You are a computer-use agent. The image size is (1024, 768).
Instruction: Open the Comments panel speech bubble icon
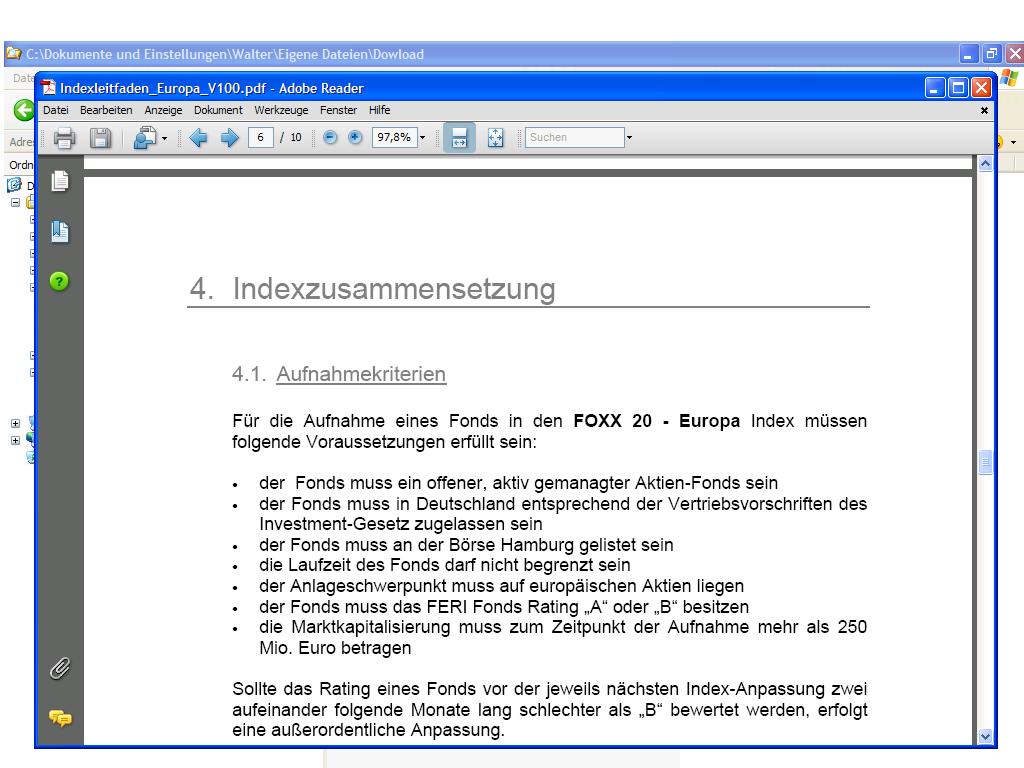(60, 718)
